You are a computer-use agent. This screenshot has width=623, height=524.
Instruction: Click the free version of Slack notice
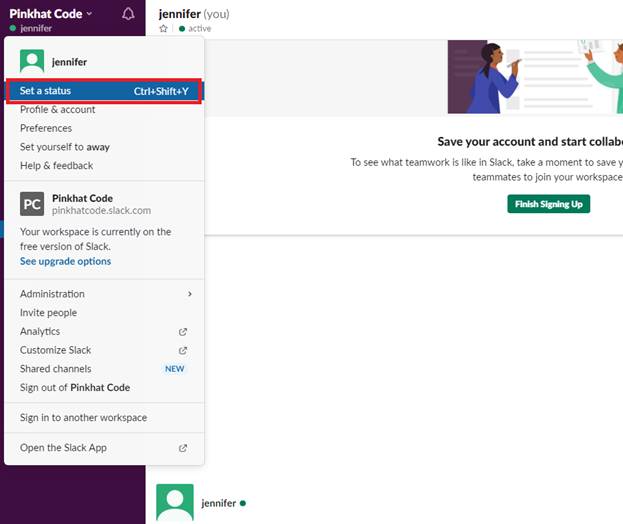[95, 239]
